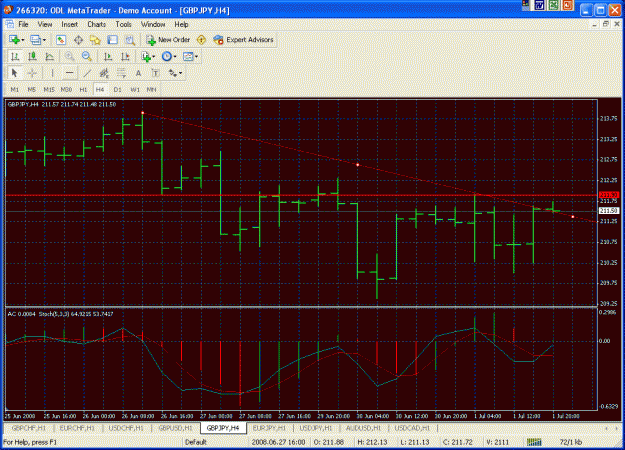Viewport: 625px width, 450px height.
Task: Select the Text Label 'T' tool
Action: 155,73
